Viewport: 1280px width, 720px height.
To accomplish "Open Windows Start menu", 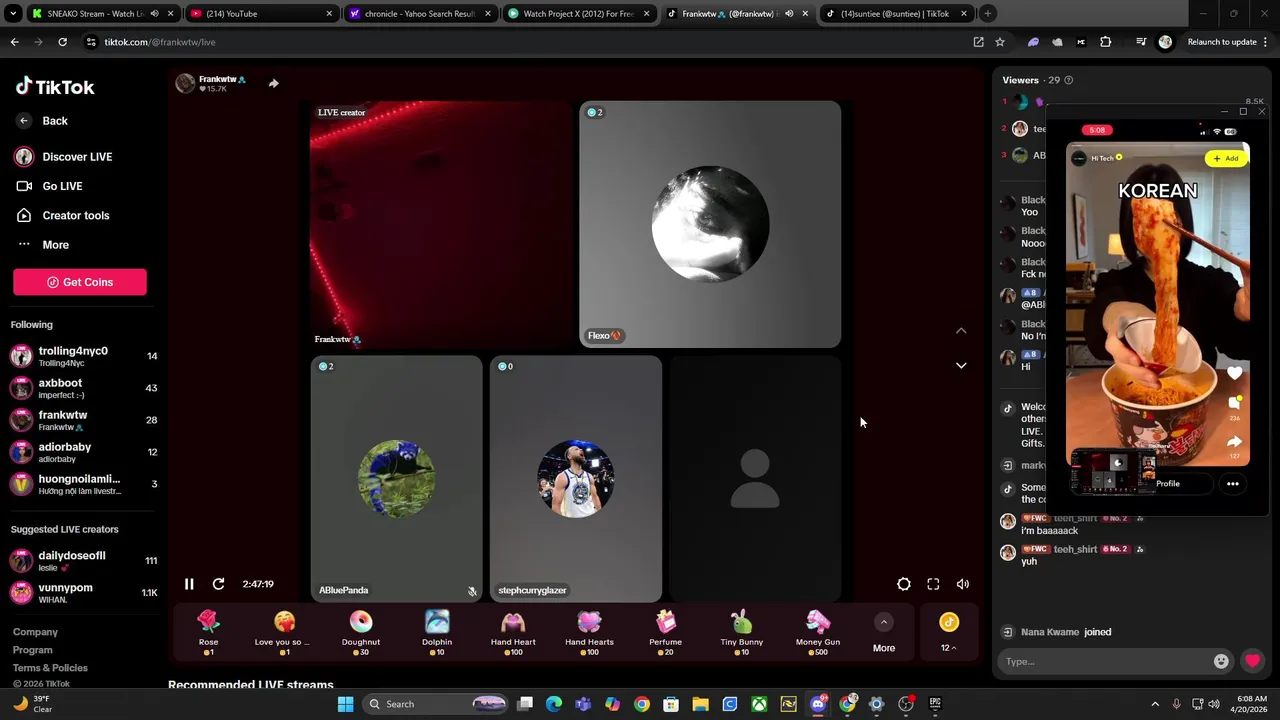I will [345, 704].
